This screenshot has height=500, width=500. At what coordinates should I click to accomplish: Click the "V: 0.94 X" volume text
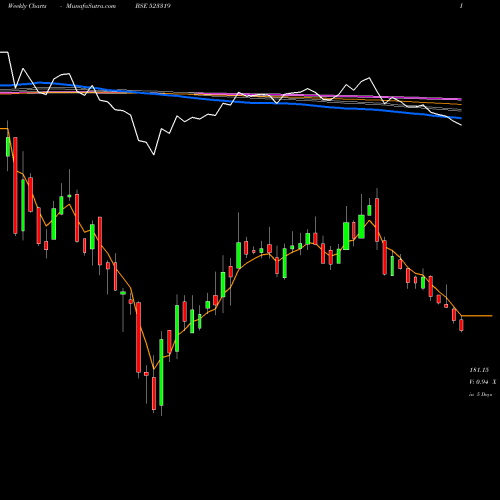(x=483, y=382)
